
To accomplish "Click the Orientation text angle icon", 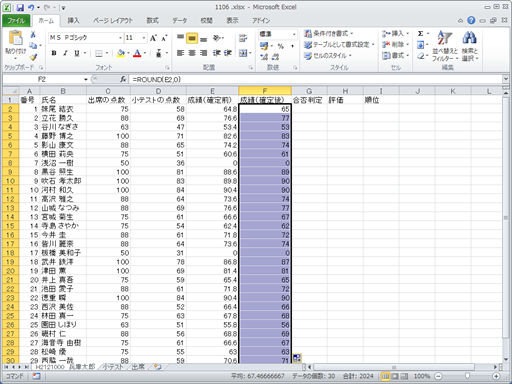I will click(217, 38).
